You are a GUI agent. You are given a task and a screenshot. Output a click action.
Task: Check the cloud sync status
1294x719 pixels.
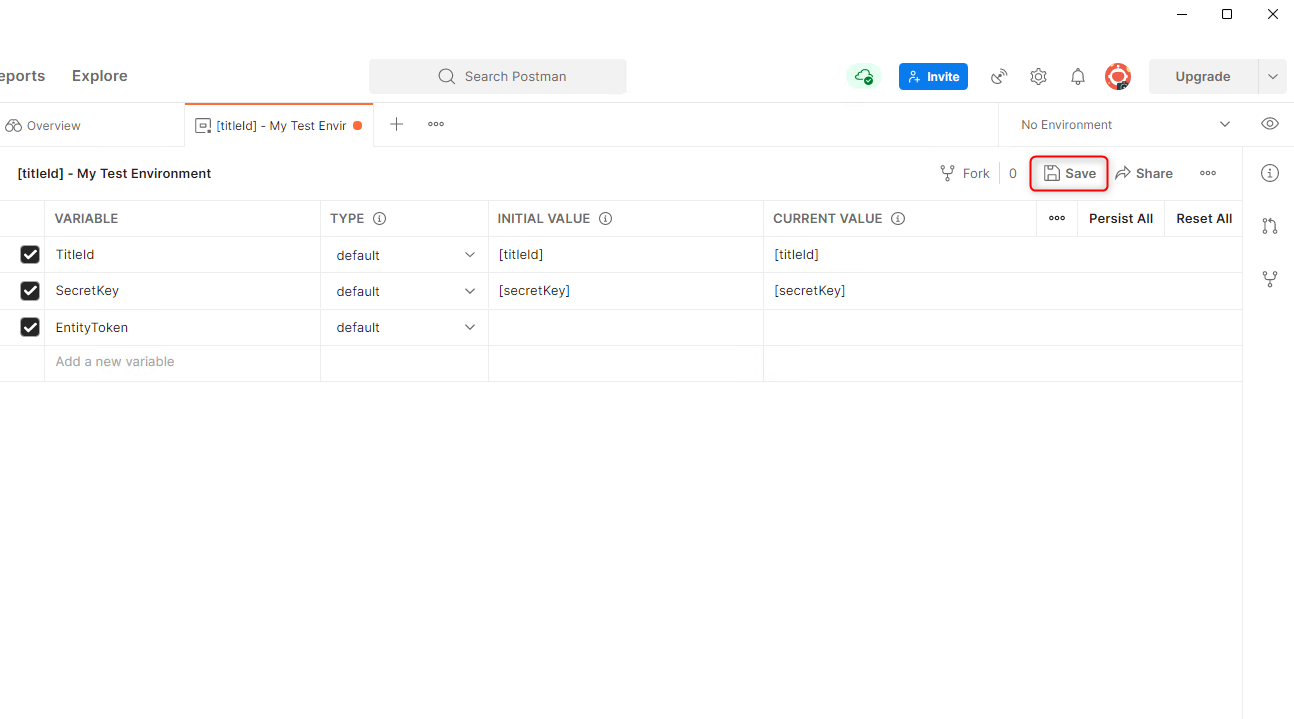pos(862,76)
